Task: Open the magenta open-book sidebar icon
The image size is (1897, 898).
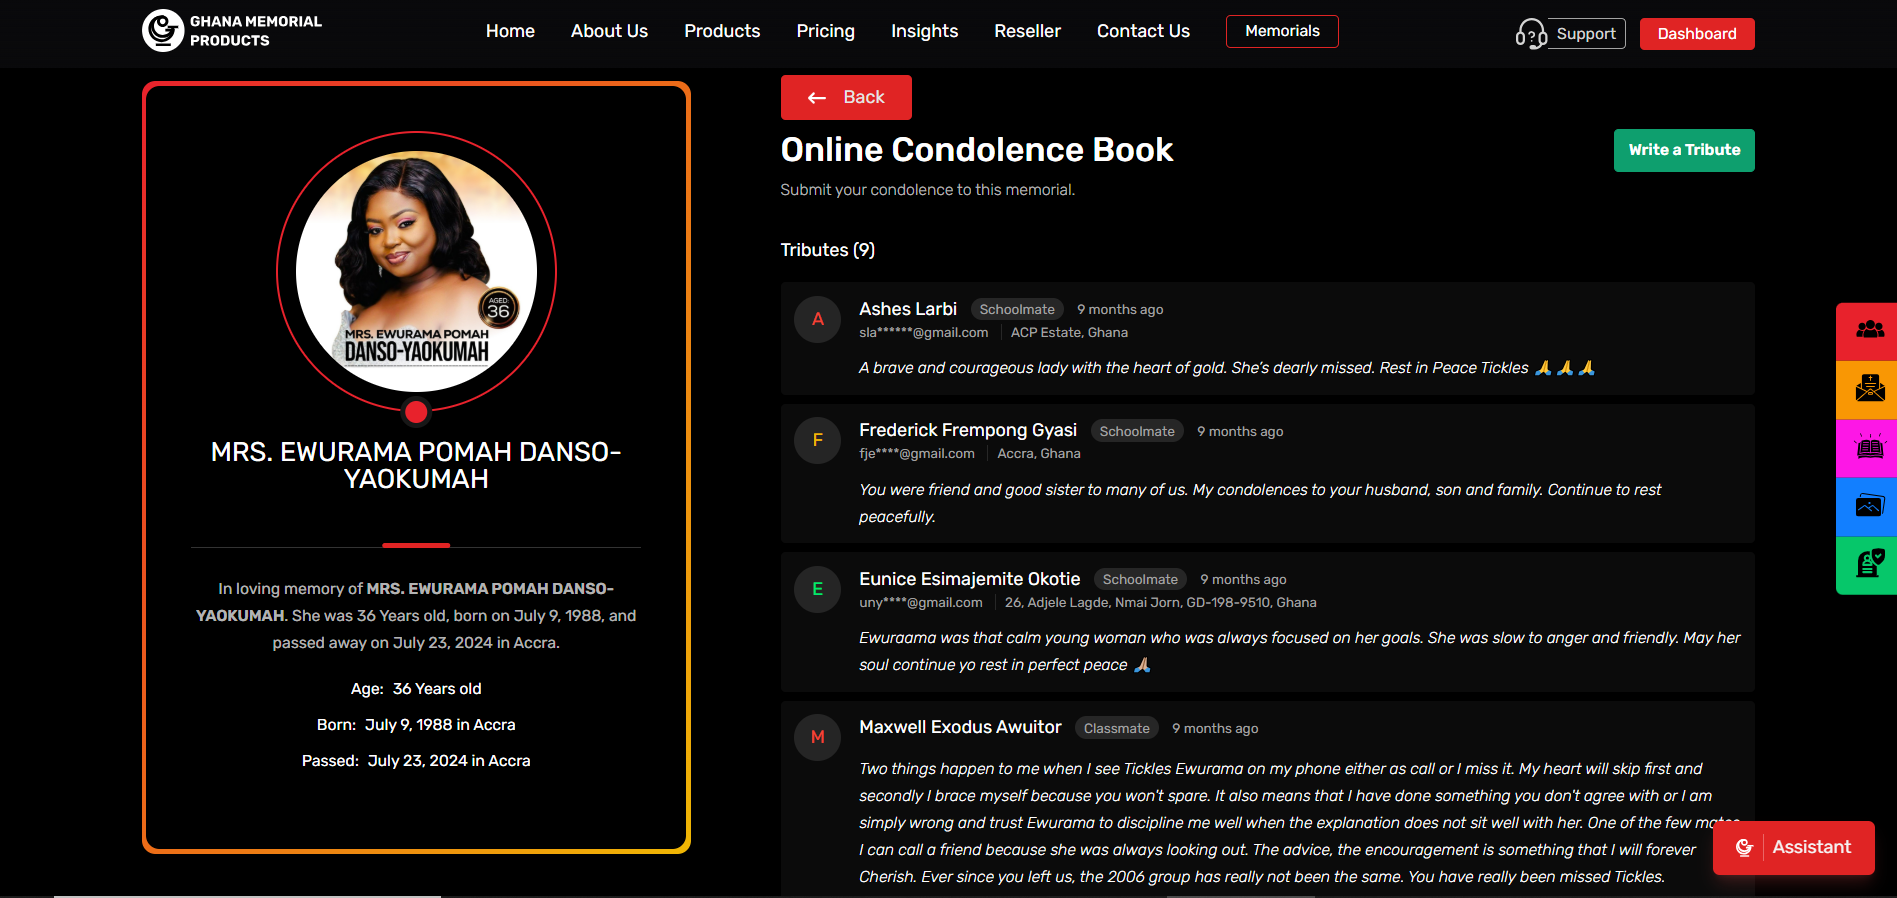Action: 1868,448
